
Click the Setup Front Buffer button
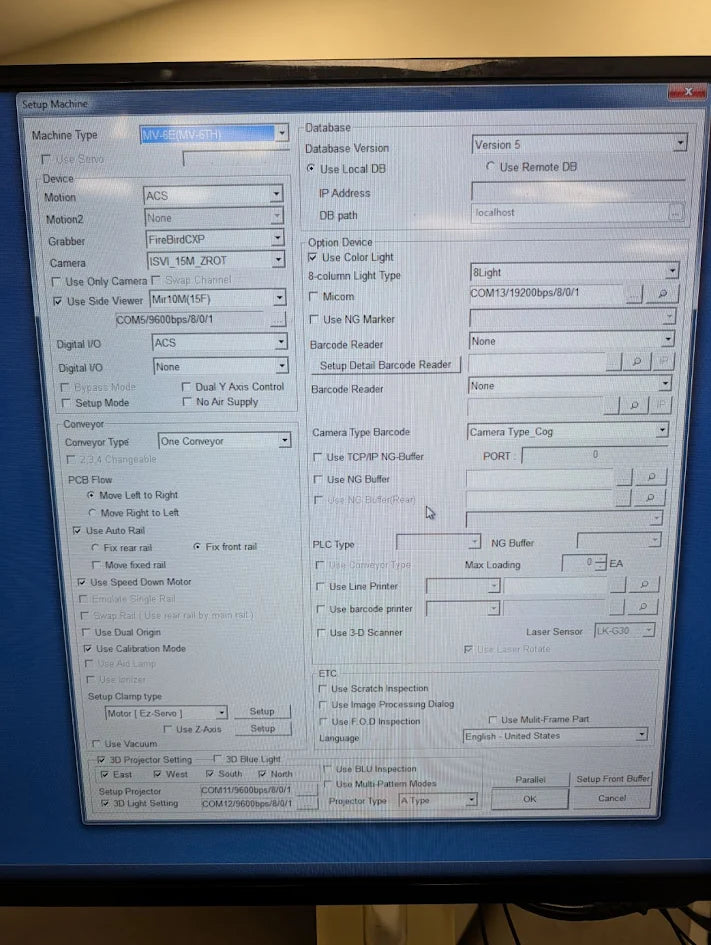612,779
